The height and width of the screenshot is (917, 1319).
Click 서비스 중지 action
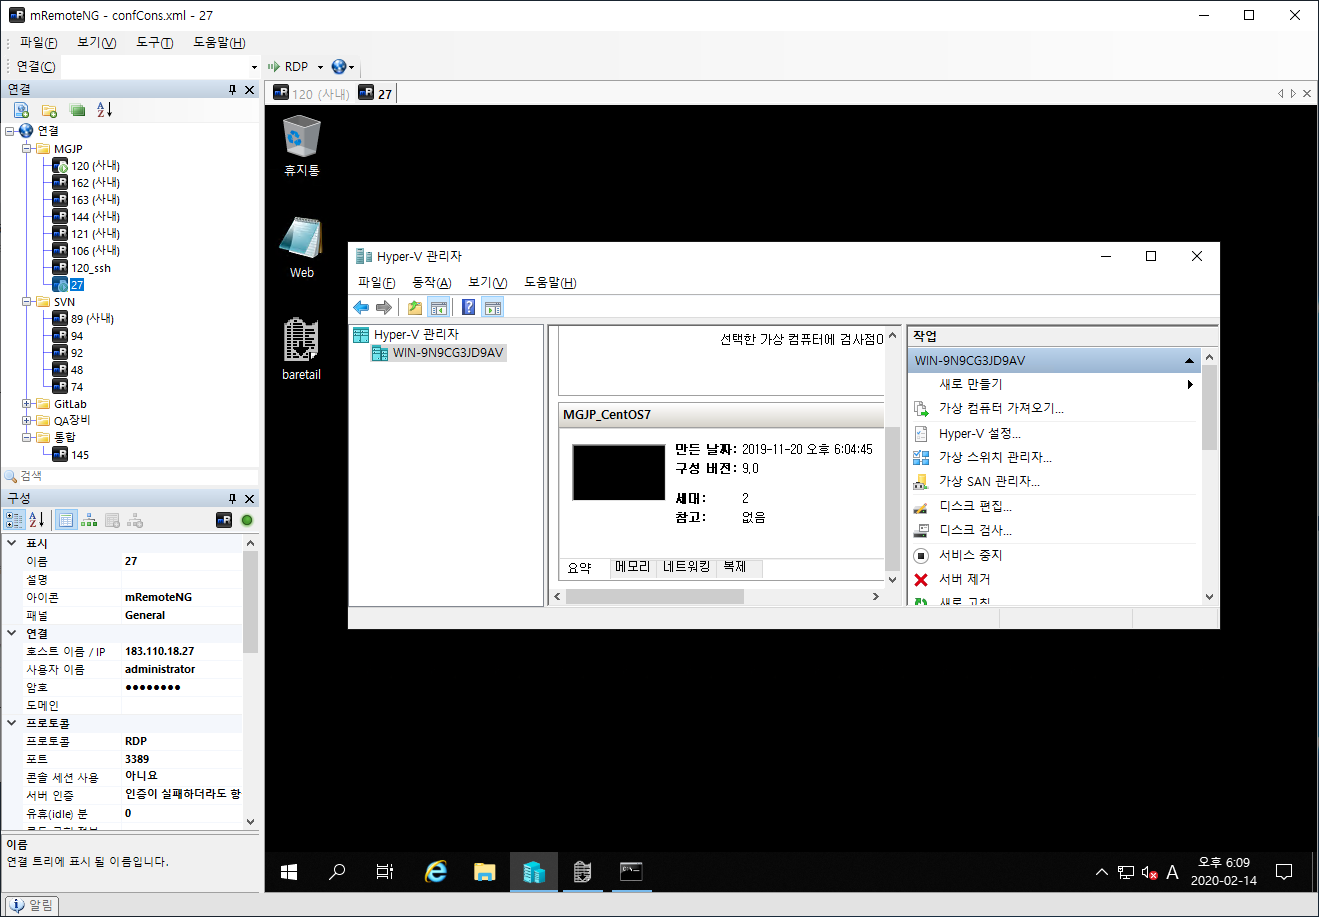(970, 555)
